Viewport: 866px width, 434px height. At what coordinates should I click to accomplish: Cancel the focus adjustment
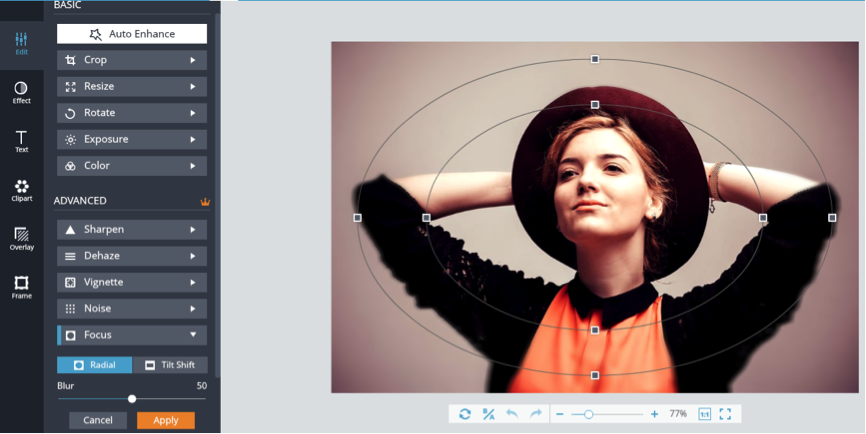click(x=98, y=420)
